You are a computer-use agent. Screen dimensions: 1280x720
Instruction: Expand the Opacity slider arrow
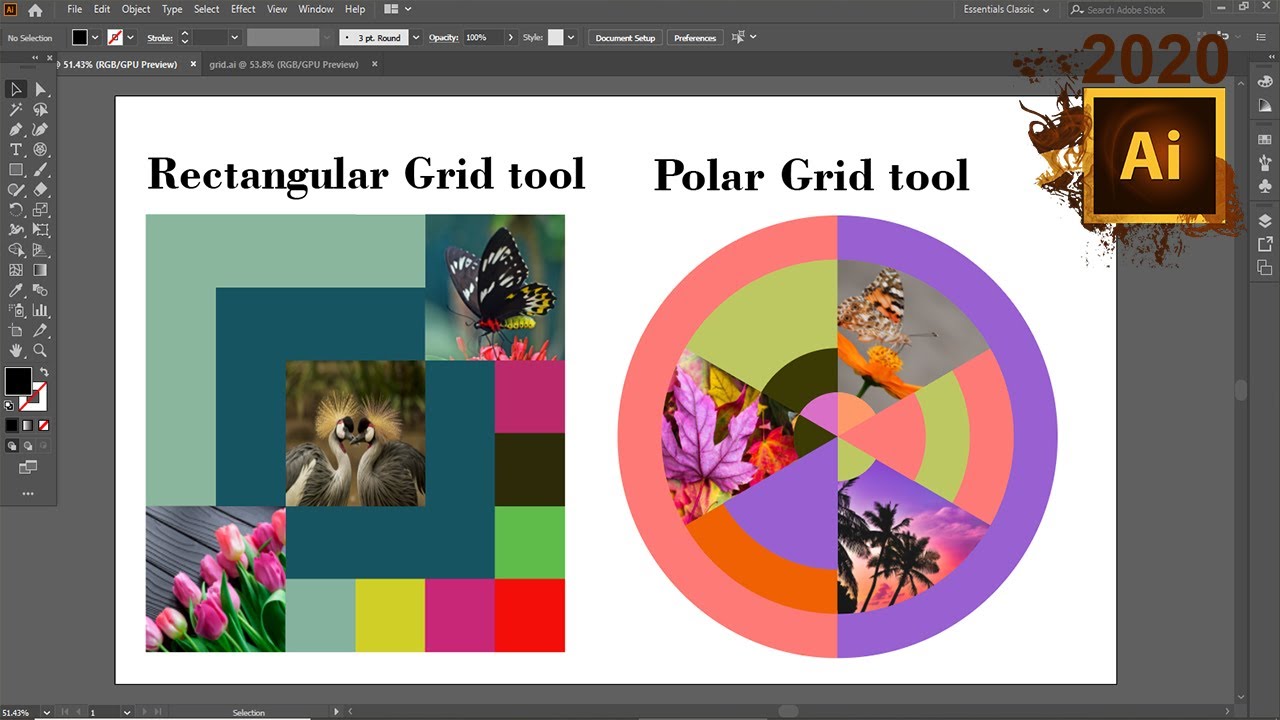tap(511, 37)
